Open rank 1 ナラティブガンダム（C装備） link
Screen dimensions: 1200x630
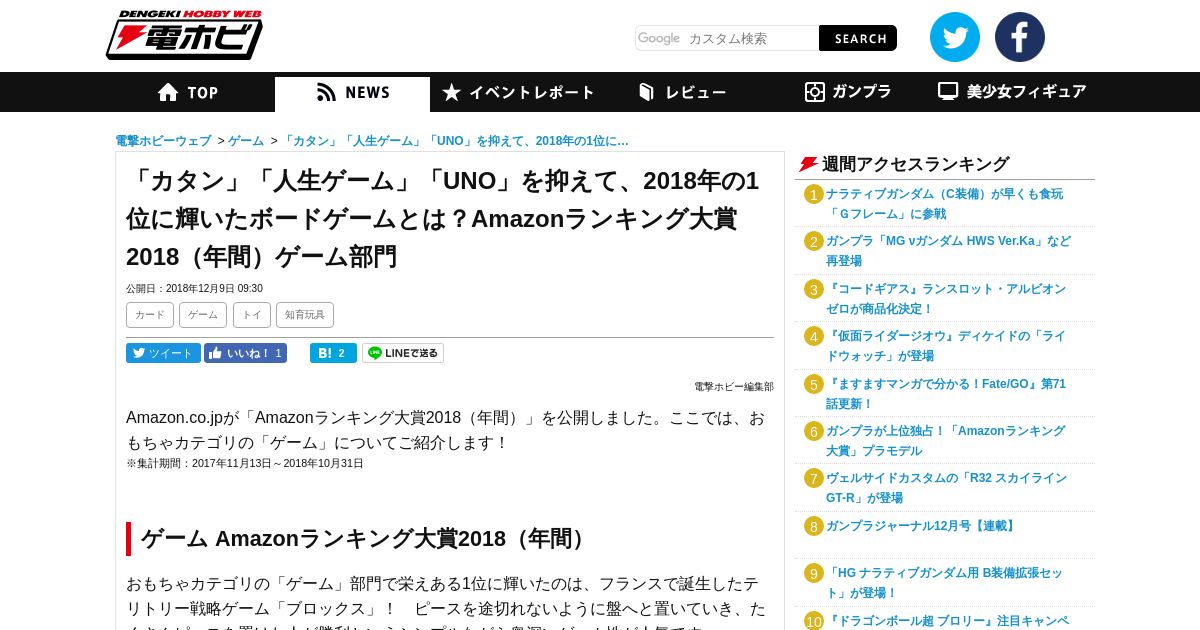pyautogui.click(x=945, y=204)
